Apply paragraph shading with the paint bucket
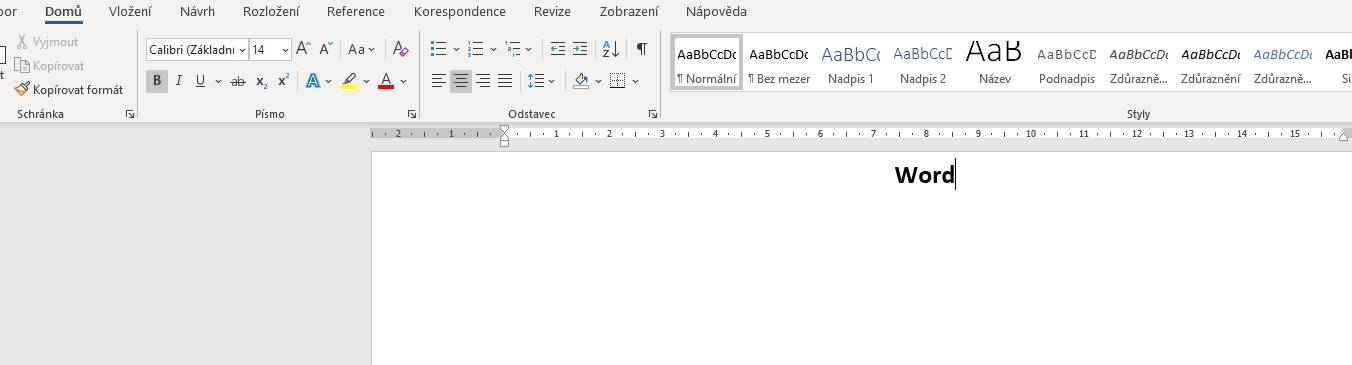The width and height of the screenshot is (1352, 365). [581, 81]
